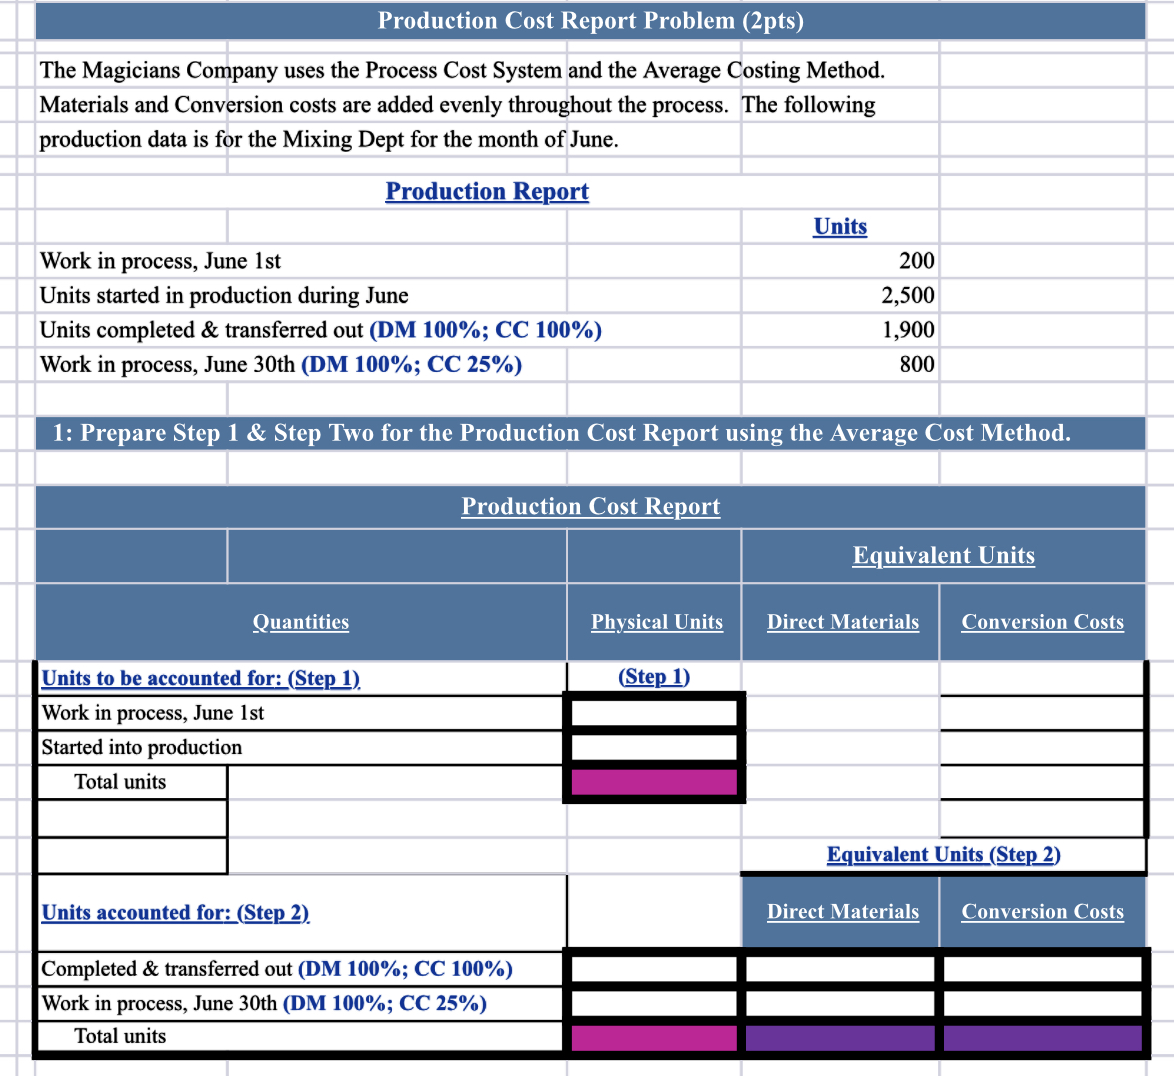Select the Units accounted for: (Step 2) label
This screenshot has width=1174, height=1076.
point(175,912)
